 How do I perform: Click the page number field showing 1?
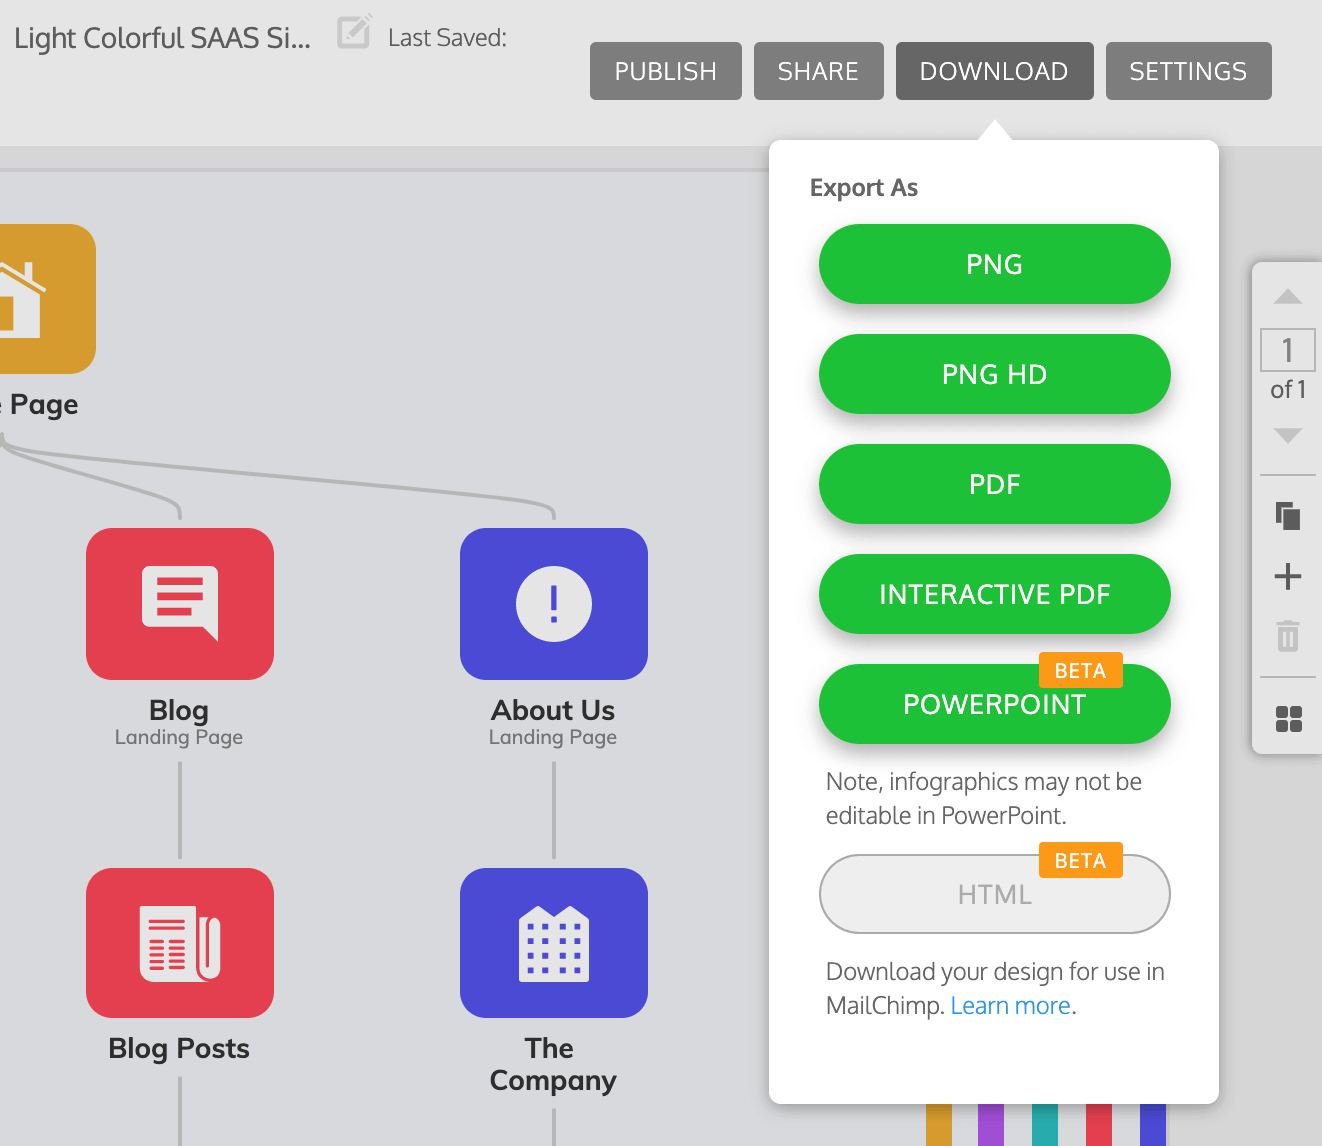pyautogui.click(x=1288, y=350)
